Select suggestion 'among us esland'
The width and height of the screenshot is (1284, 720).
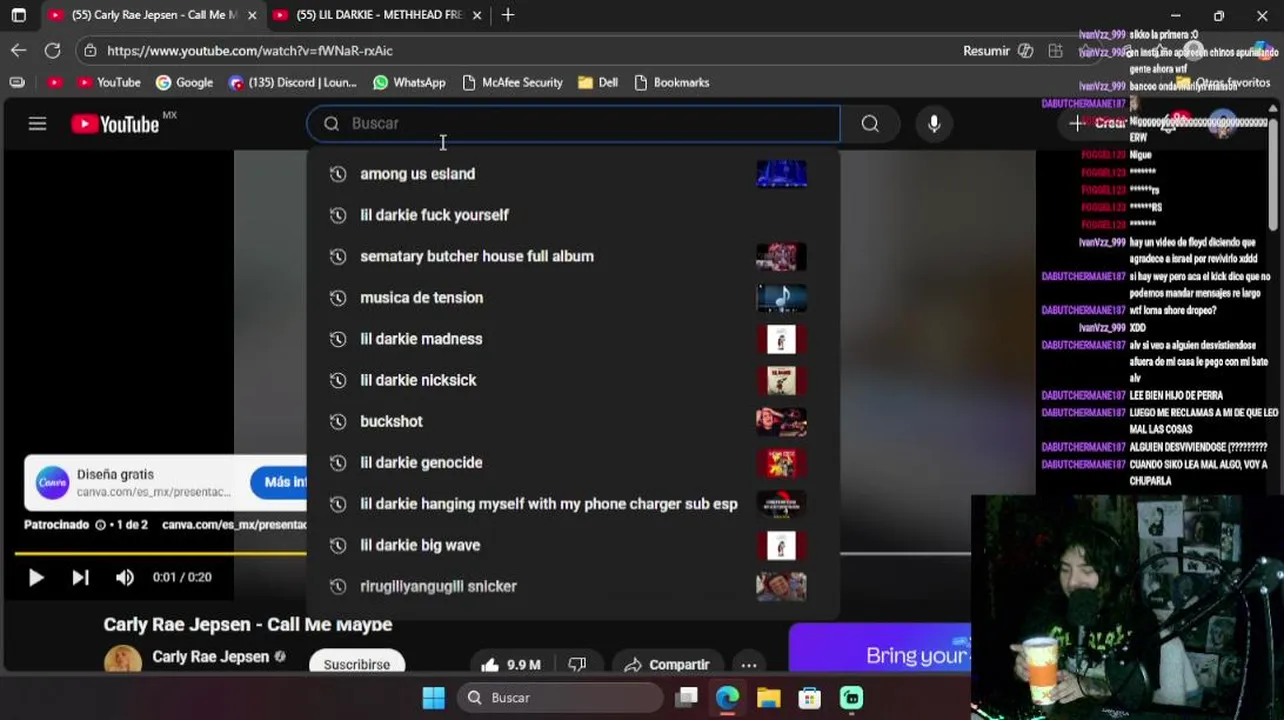[573, 174]
